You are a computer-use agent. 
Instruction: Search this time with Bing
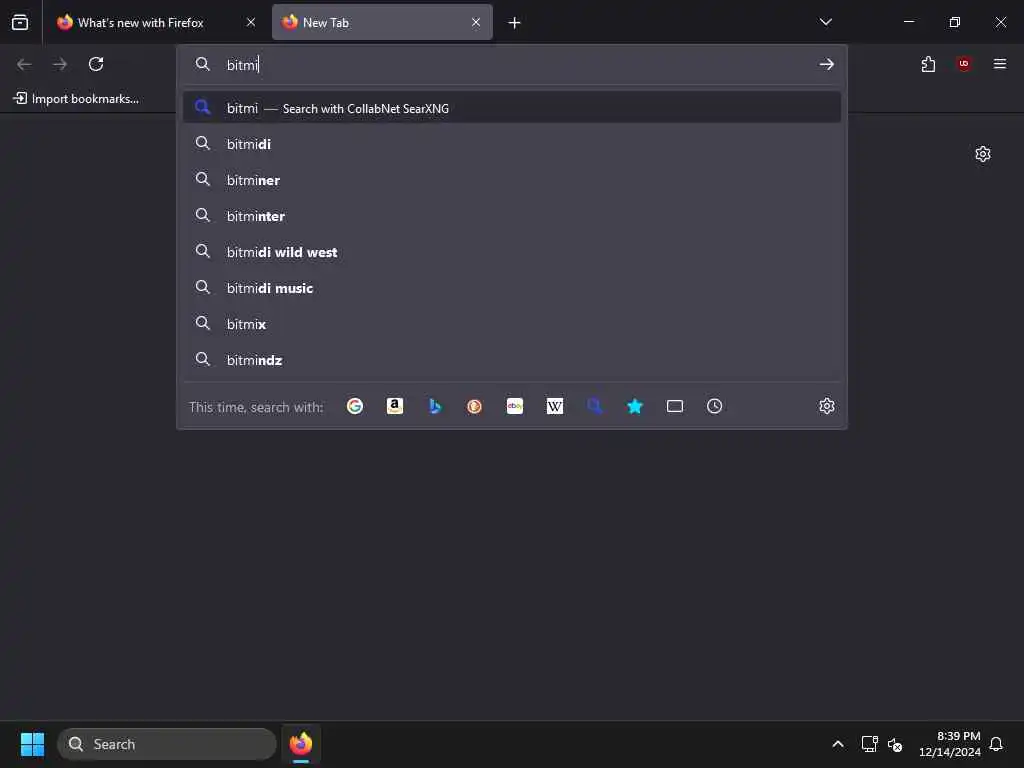point(435,406)
